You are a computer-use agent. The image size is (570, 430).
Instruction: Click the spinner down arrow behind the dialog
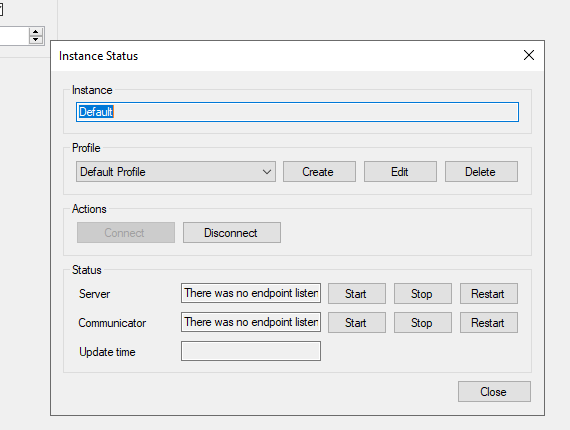point(36,40)
